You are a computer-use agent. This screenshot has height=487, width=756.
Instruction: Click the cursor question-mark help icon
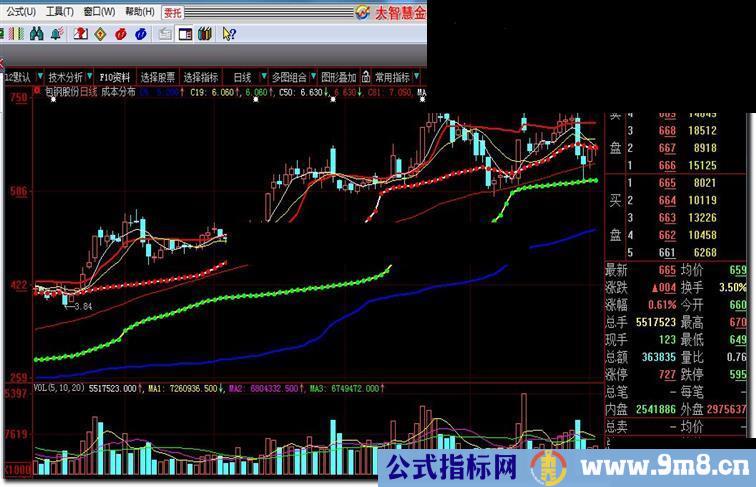point(229,34)
